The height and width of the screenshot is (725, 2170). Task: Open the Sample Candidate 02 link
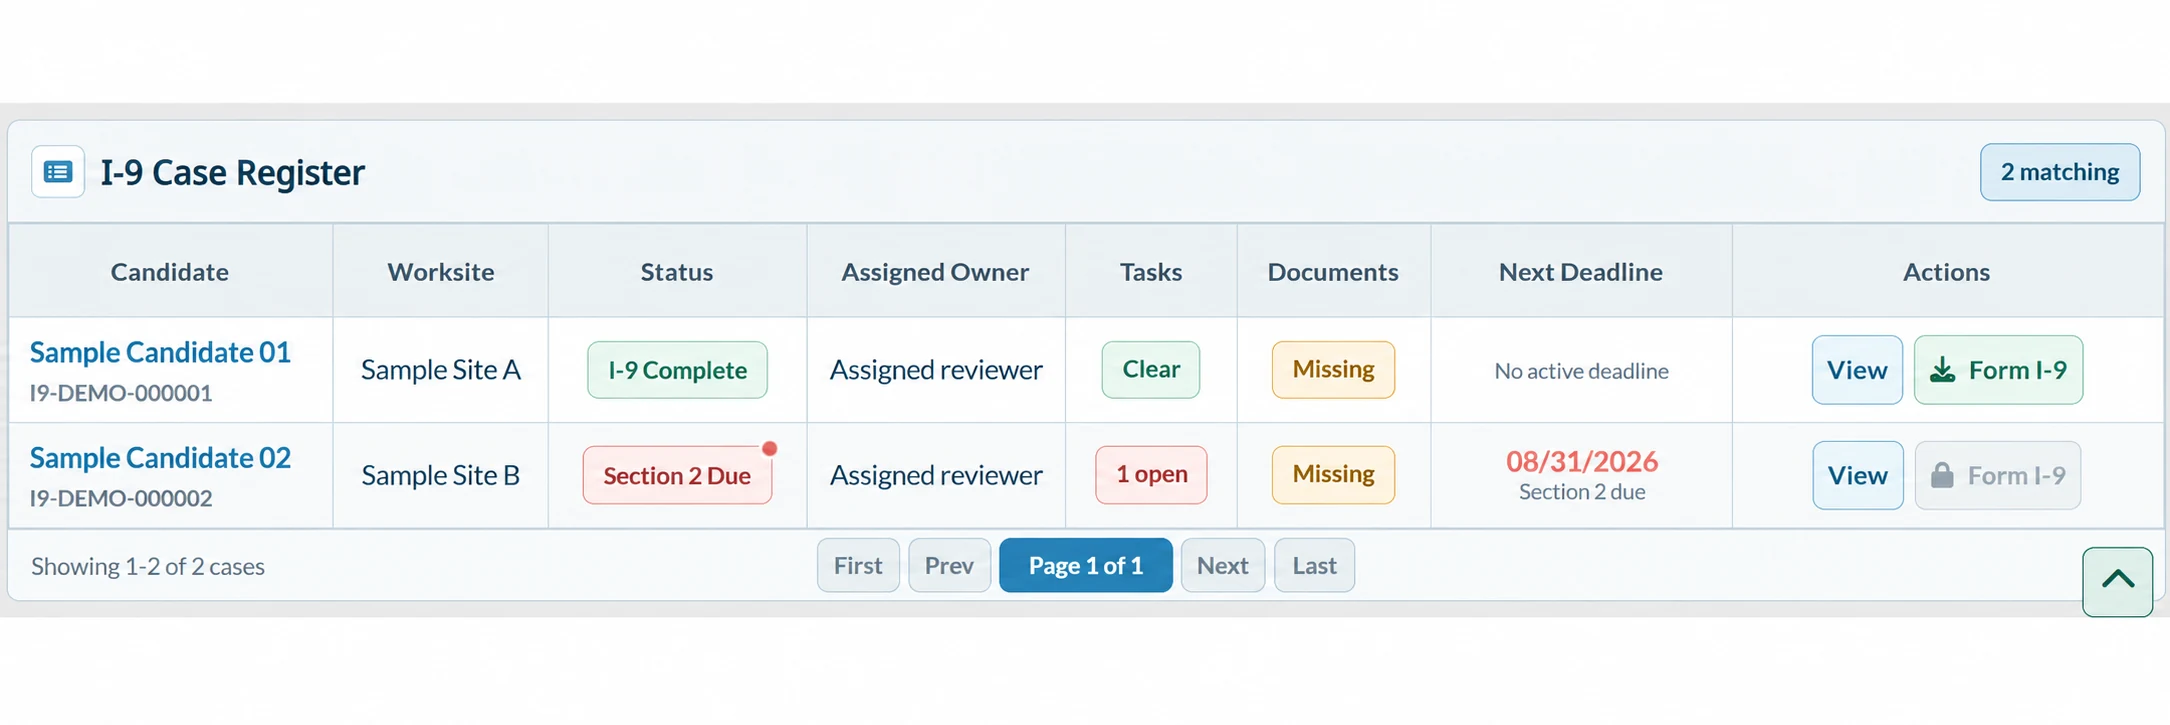tap(160, 457)
